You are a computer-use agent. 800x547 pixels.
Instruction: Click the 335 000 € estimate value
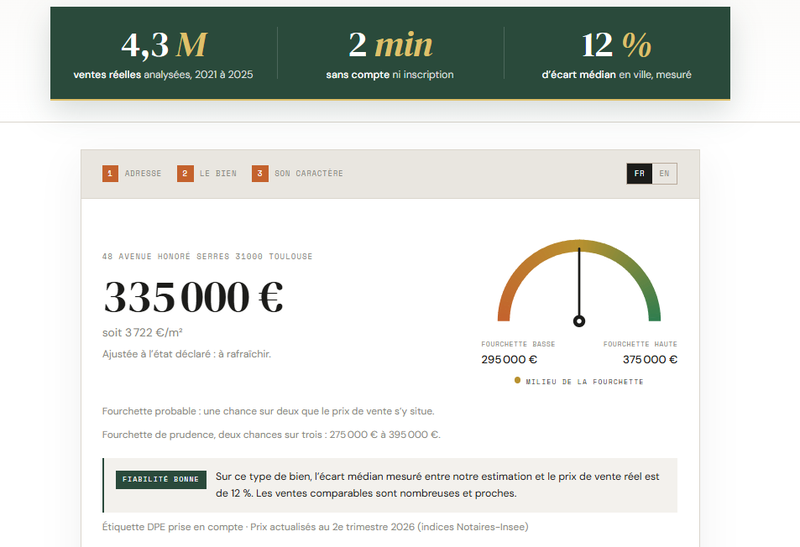[193, 297]
